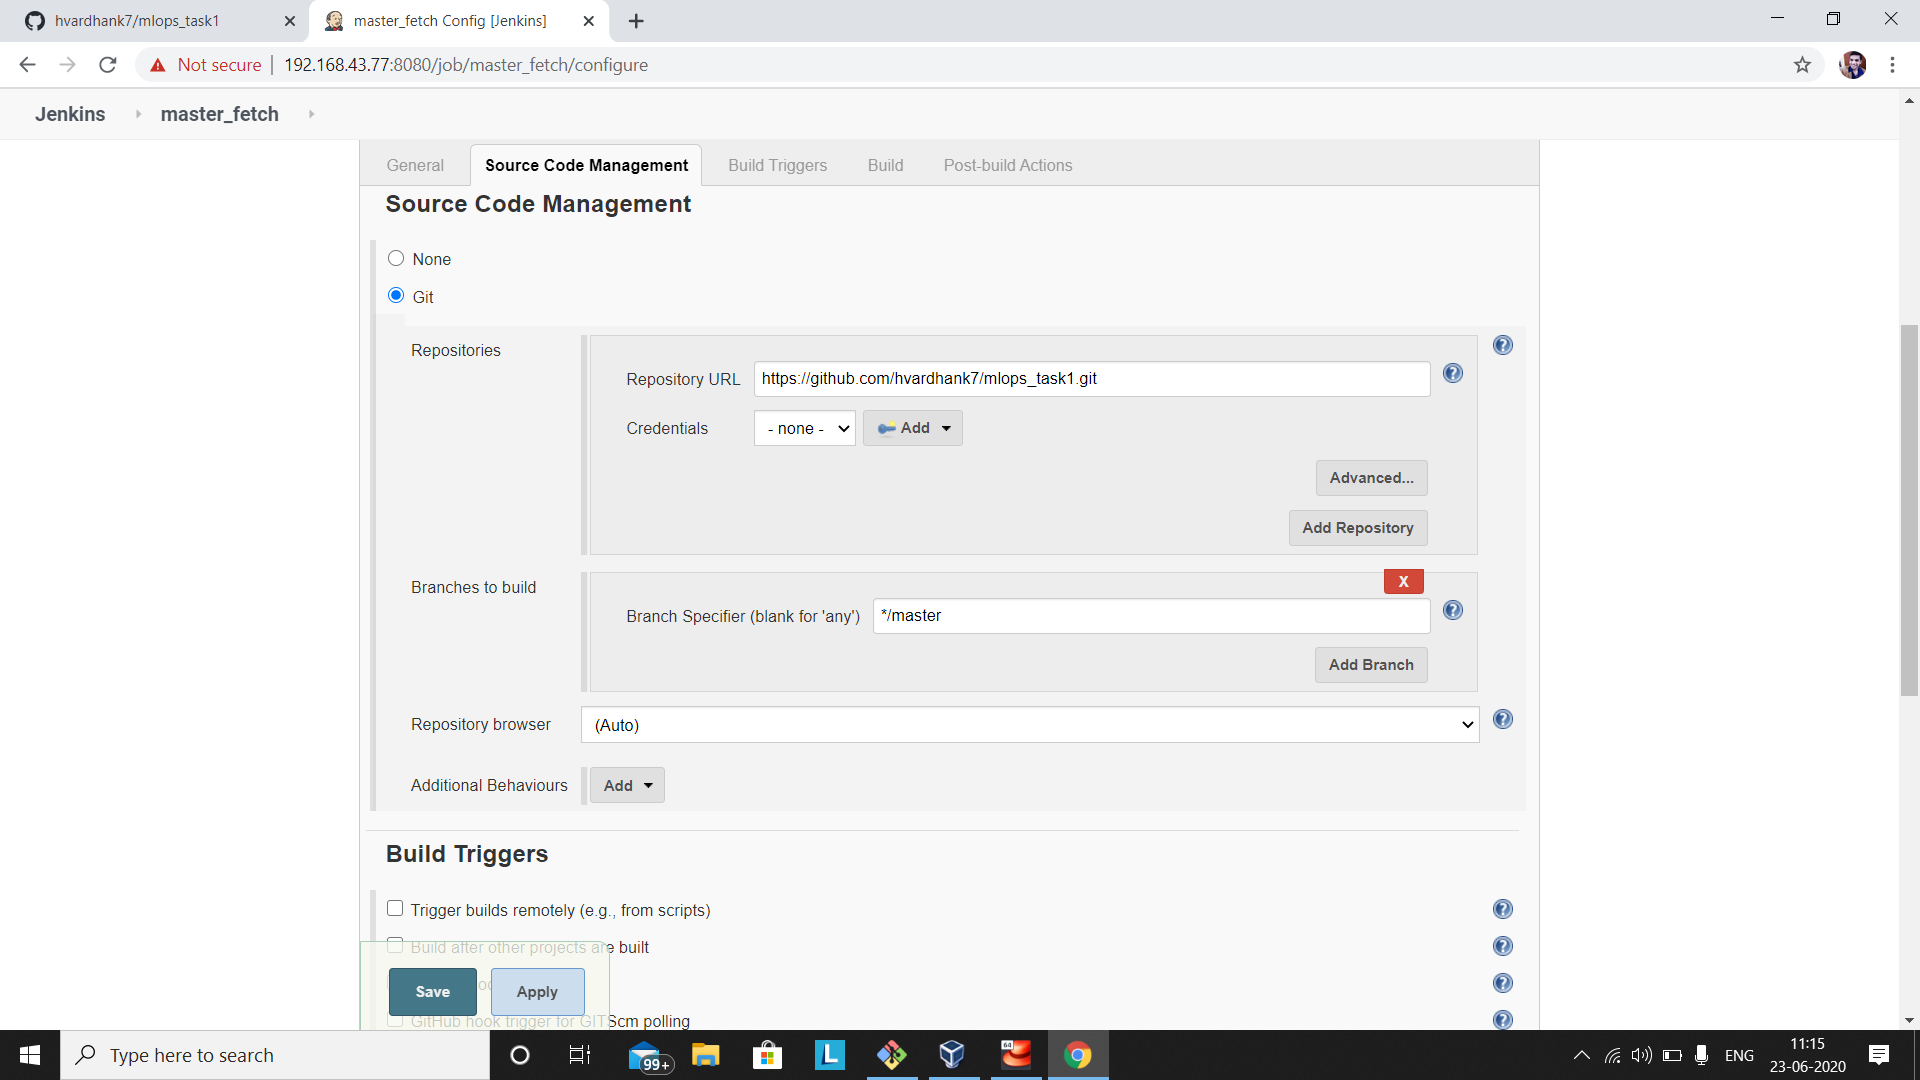Screen dimensions: 1920x1080
Task: Launch Git GUI from the taskbar
Action: tap(891, 1055)
